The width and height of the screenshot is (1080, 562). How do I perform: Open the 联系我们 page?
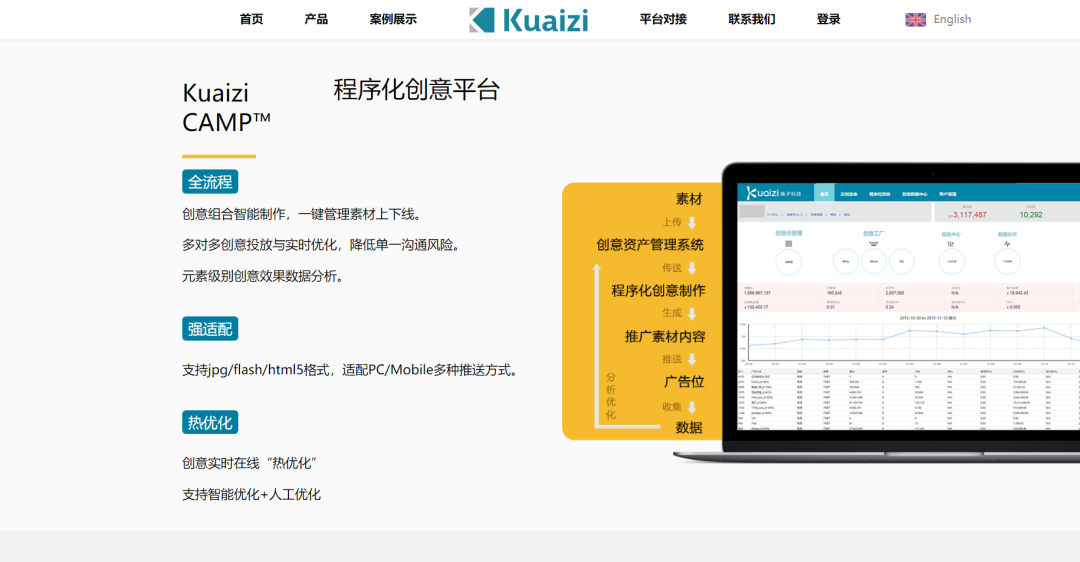click(751, 20)
